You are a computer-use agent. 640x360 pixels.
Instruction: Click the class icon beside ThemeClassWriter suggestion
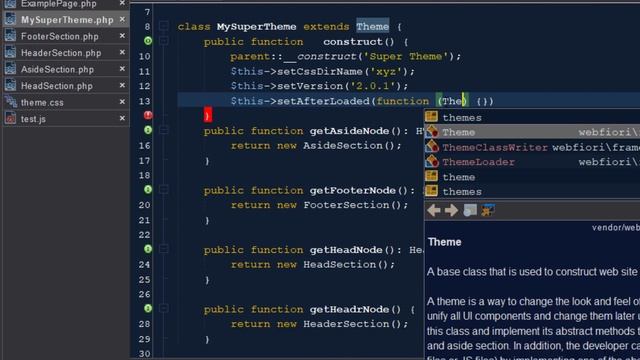click(432, 147)
